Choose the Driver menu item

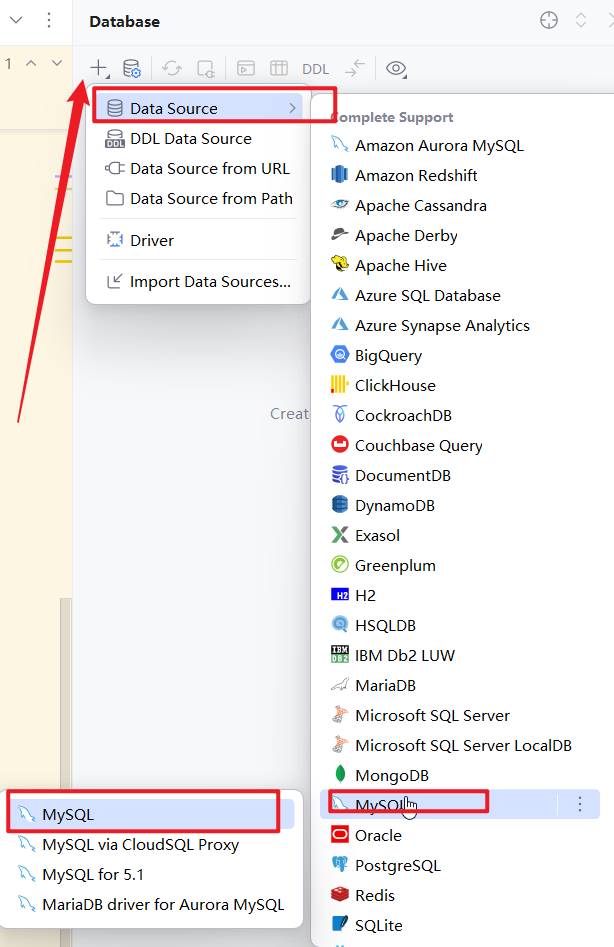tap(199, 240)
